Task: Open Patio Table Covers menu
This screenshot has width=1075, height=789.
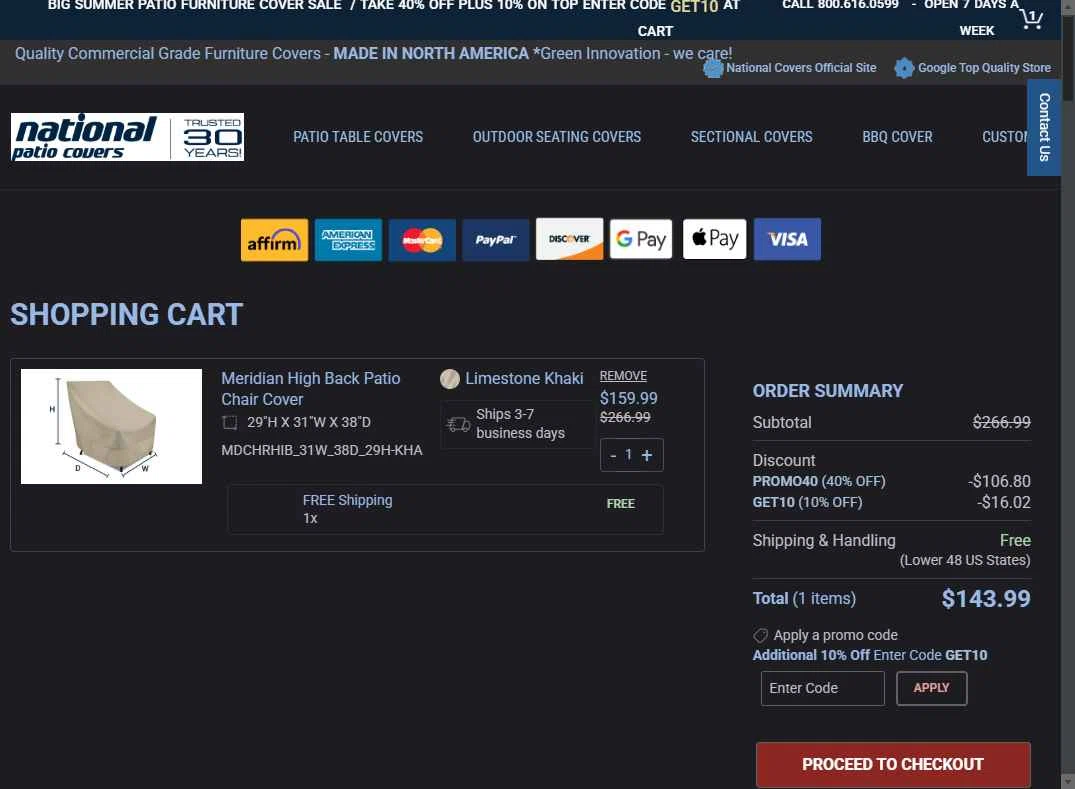Action: pos(358,137)
